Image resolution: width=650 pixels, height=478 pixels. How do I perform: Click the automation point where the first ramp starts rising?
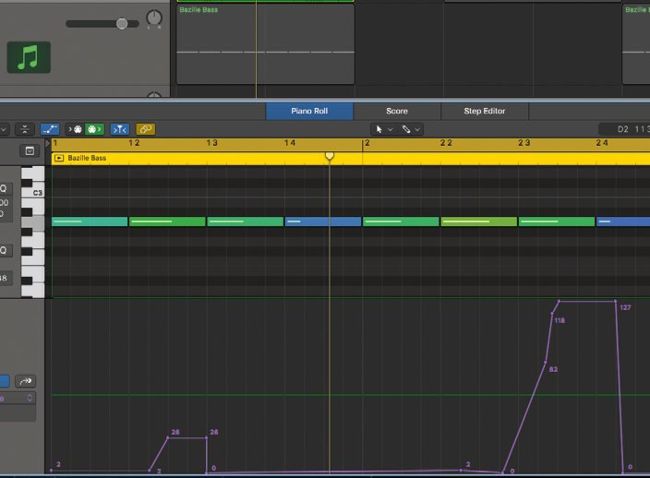[x=149, y=471]
